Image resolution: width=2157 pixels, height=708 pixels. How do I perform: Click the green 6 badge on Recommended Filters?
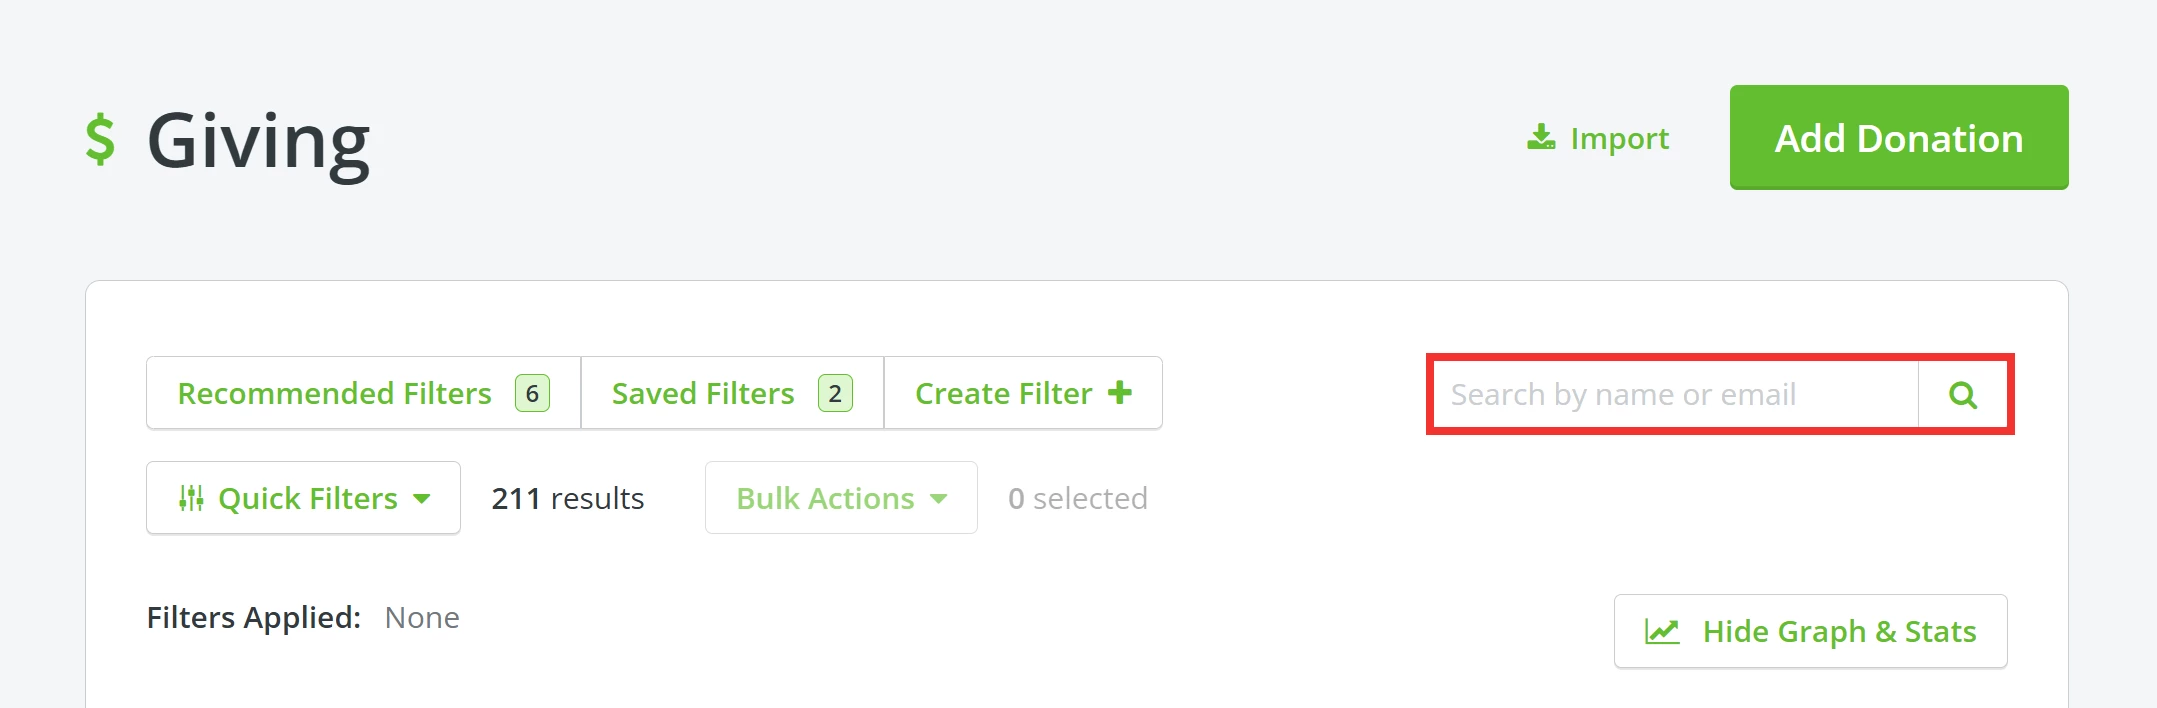(533, 393)
